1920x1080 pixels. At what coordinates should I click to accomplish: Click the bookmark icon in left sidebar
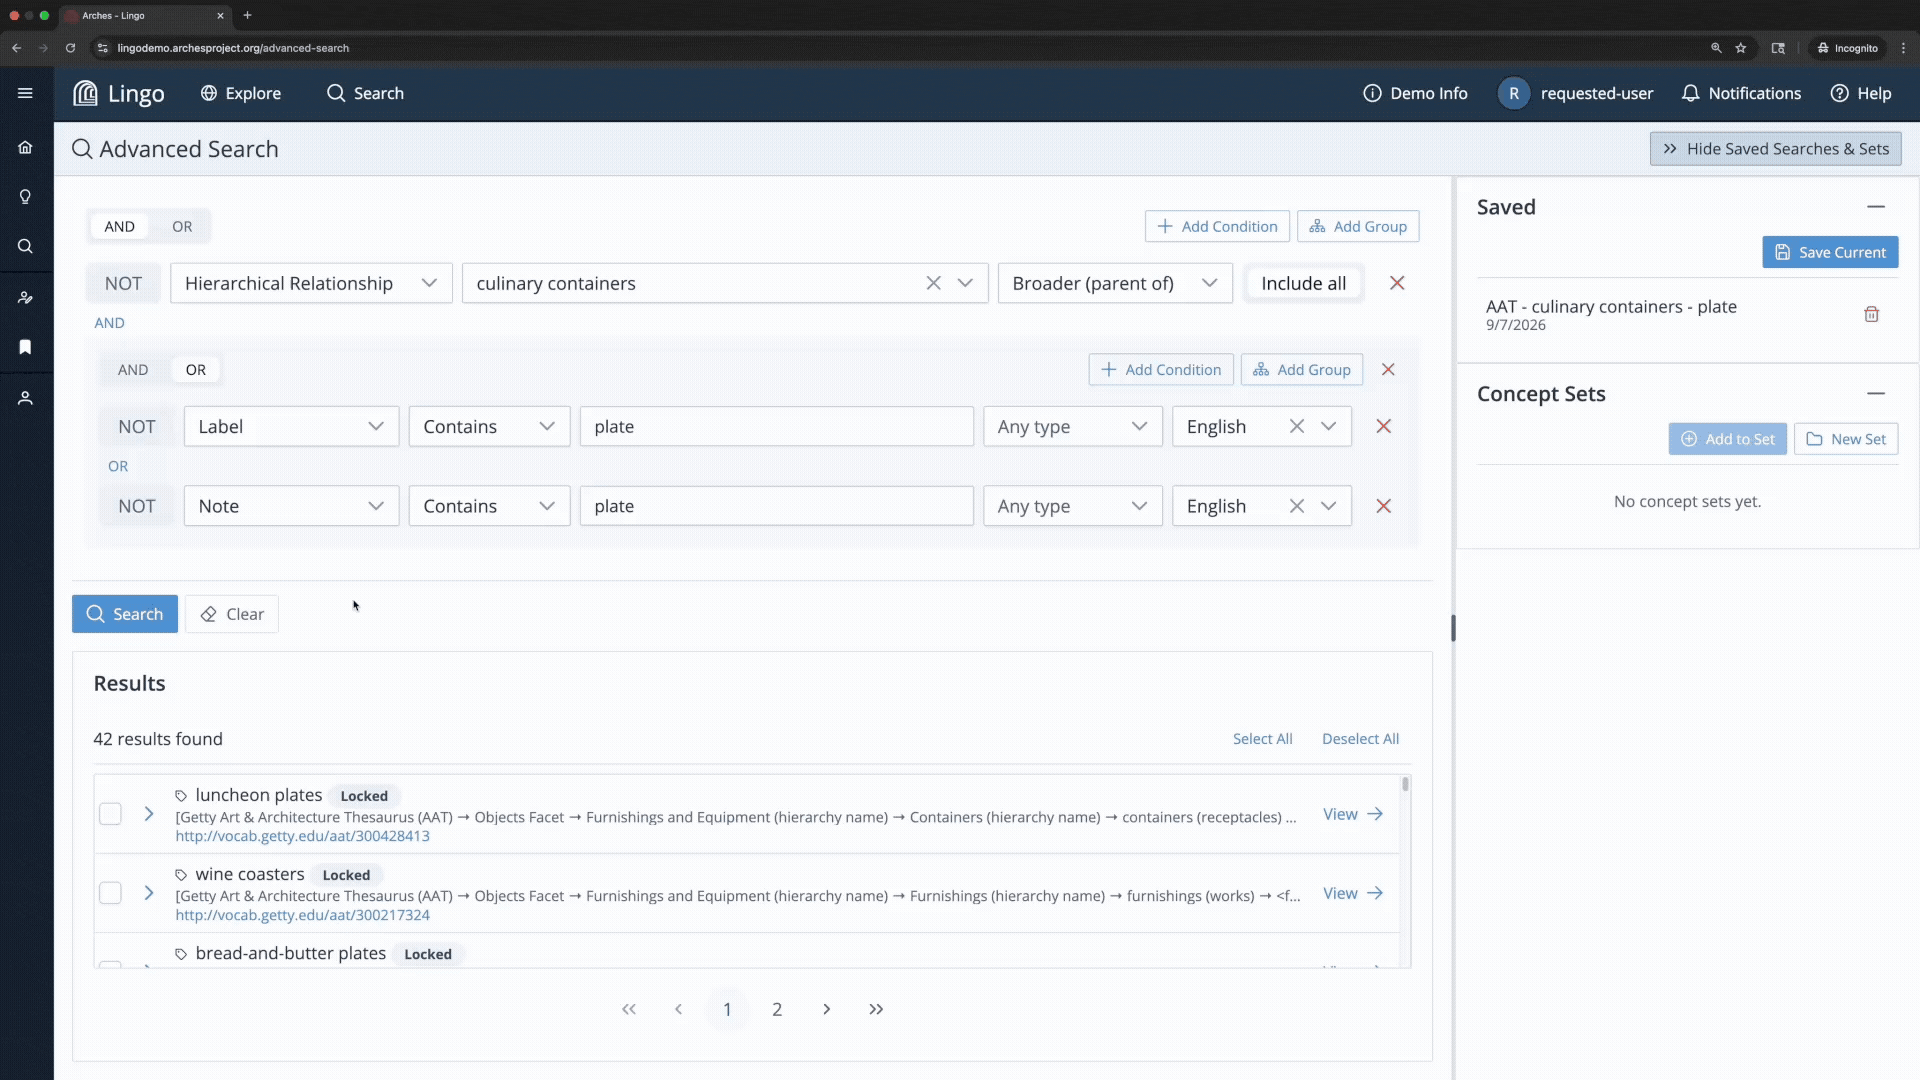click(25, 347)
